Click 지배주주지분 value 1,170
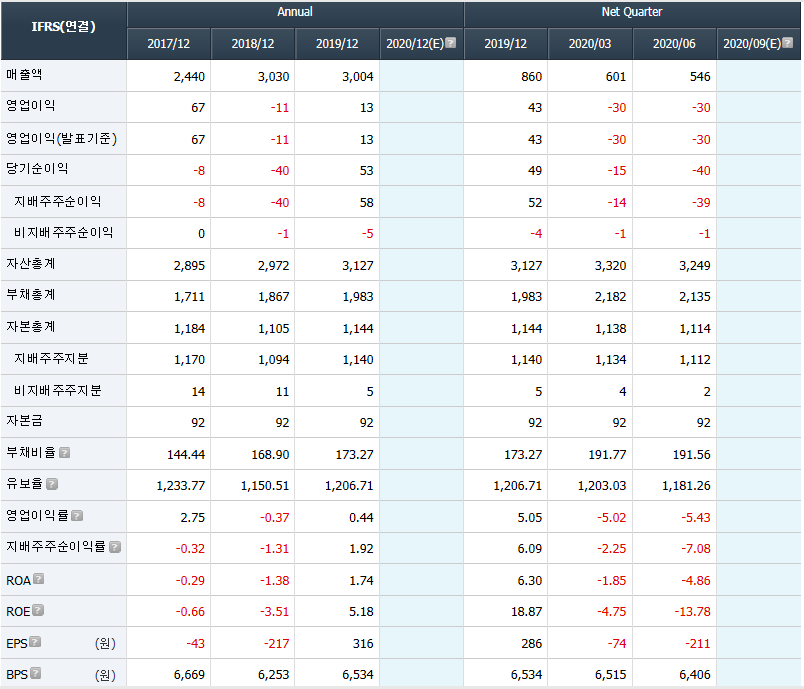This screenshot has width=804, height=689. pos(189,360)
